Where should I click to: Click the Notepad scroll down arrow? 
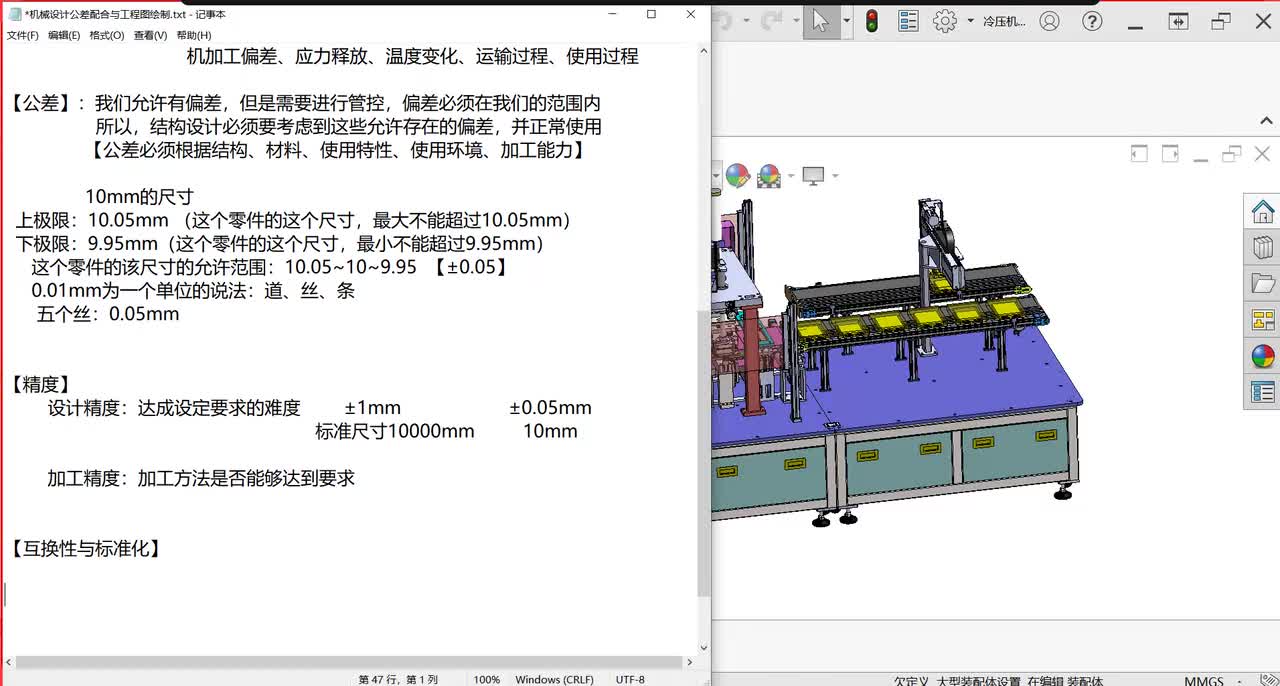[x=703, y=648]
